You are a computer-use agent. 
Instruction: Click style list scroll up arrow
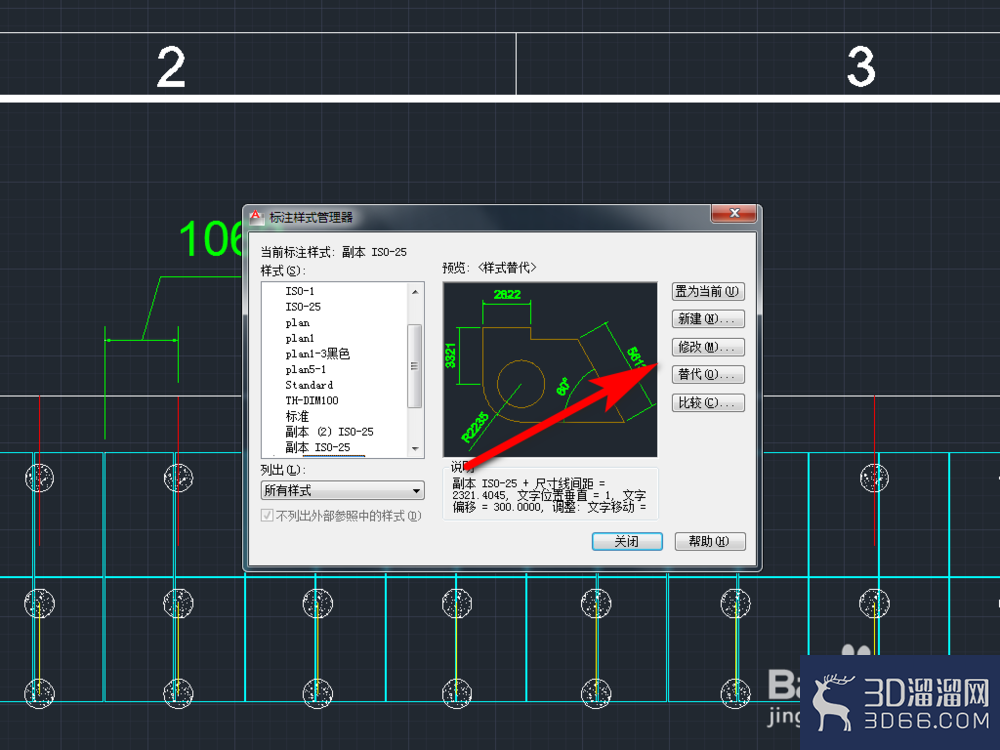415,291
